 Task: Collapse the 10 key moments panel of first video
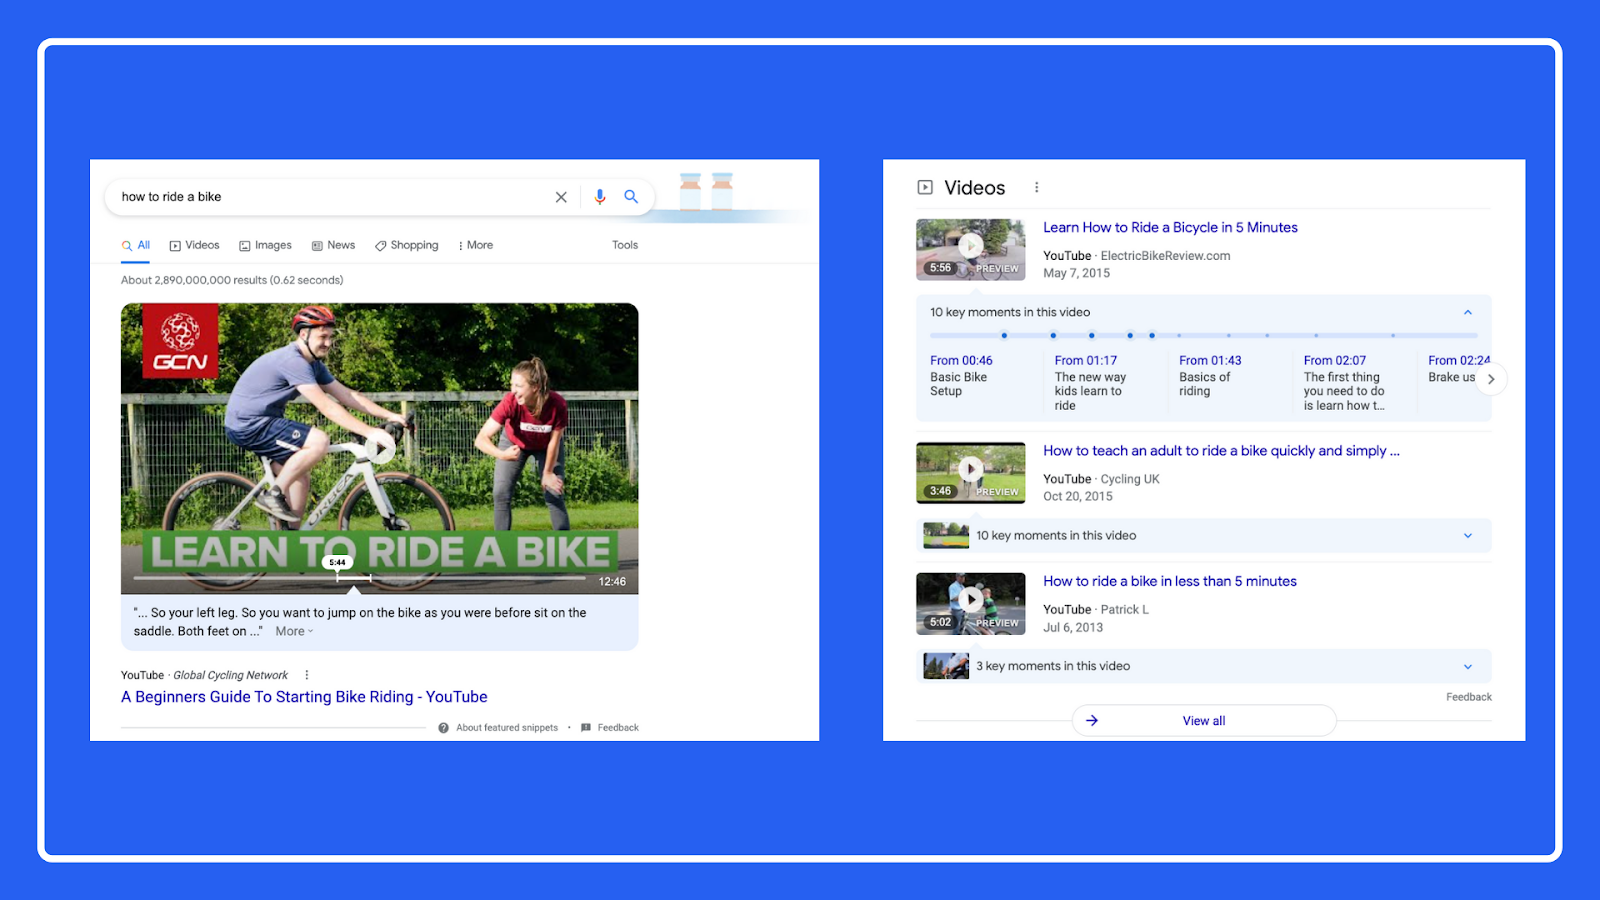[1468, 312]
